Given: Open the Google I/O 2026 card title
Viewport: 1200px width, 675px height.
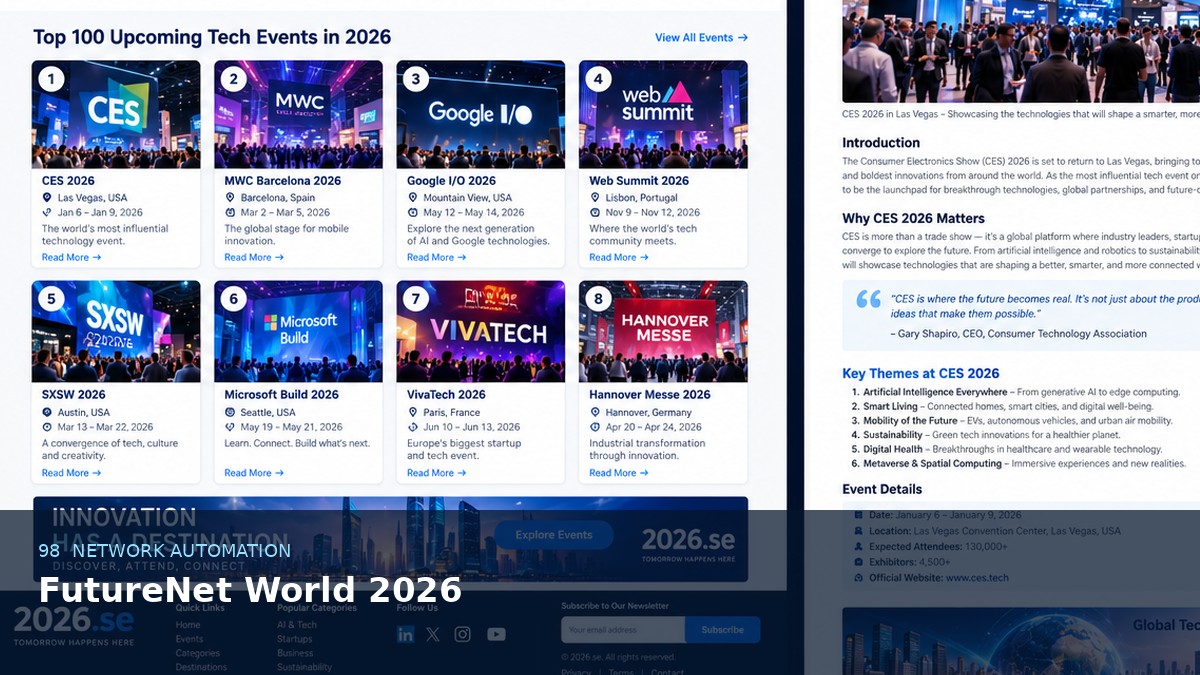Looking at the screenshot, I should click(x=451, y=181).
